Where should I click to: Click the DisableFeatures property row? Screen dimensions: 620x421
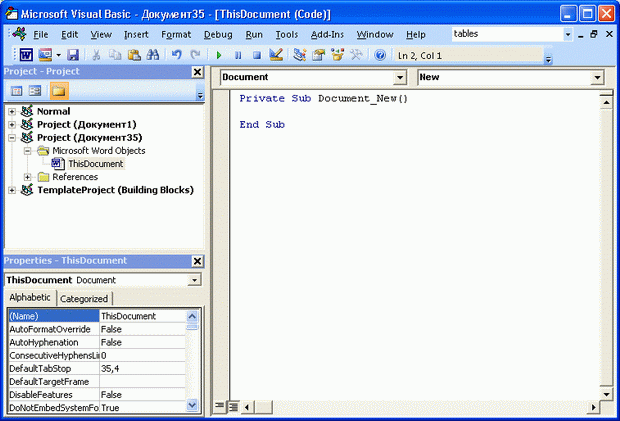[x=97, y=395]
